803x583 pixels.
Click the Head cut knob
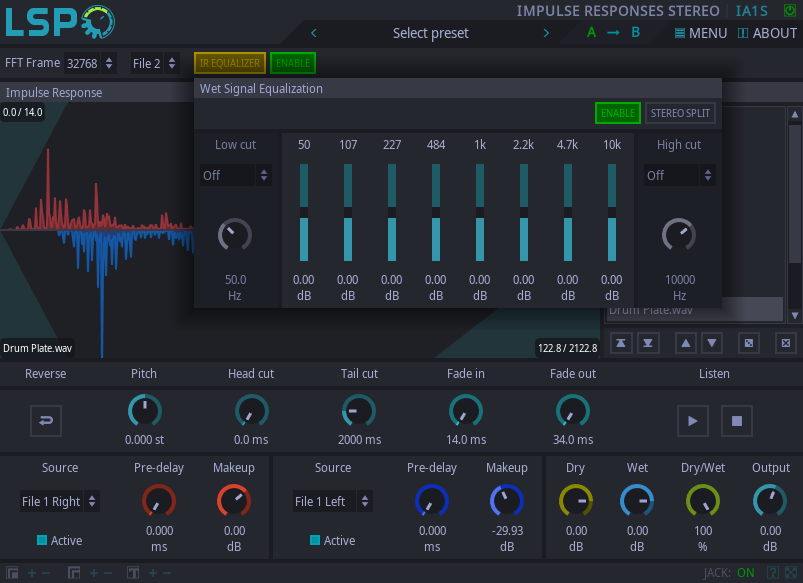point(251,411)
